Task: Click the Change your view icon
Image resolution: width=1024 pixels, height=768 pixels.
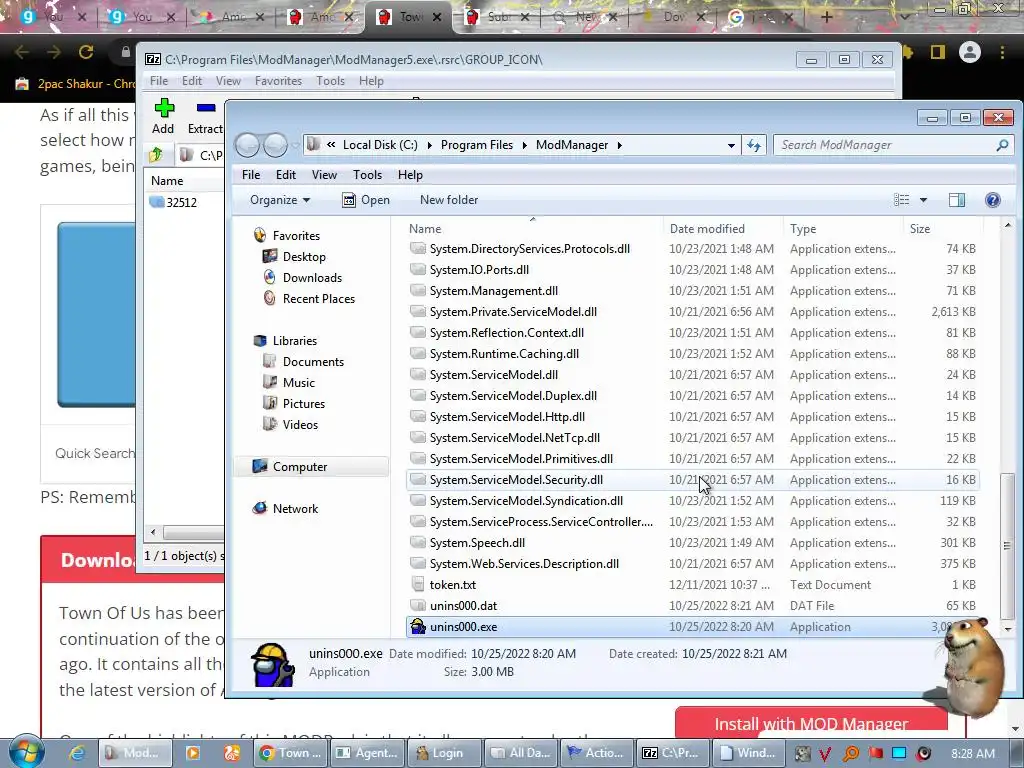Action: click(x=901, y=200)
